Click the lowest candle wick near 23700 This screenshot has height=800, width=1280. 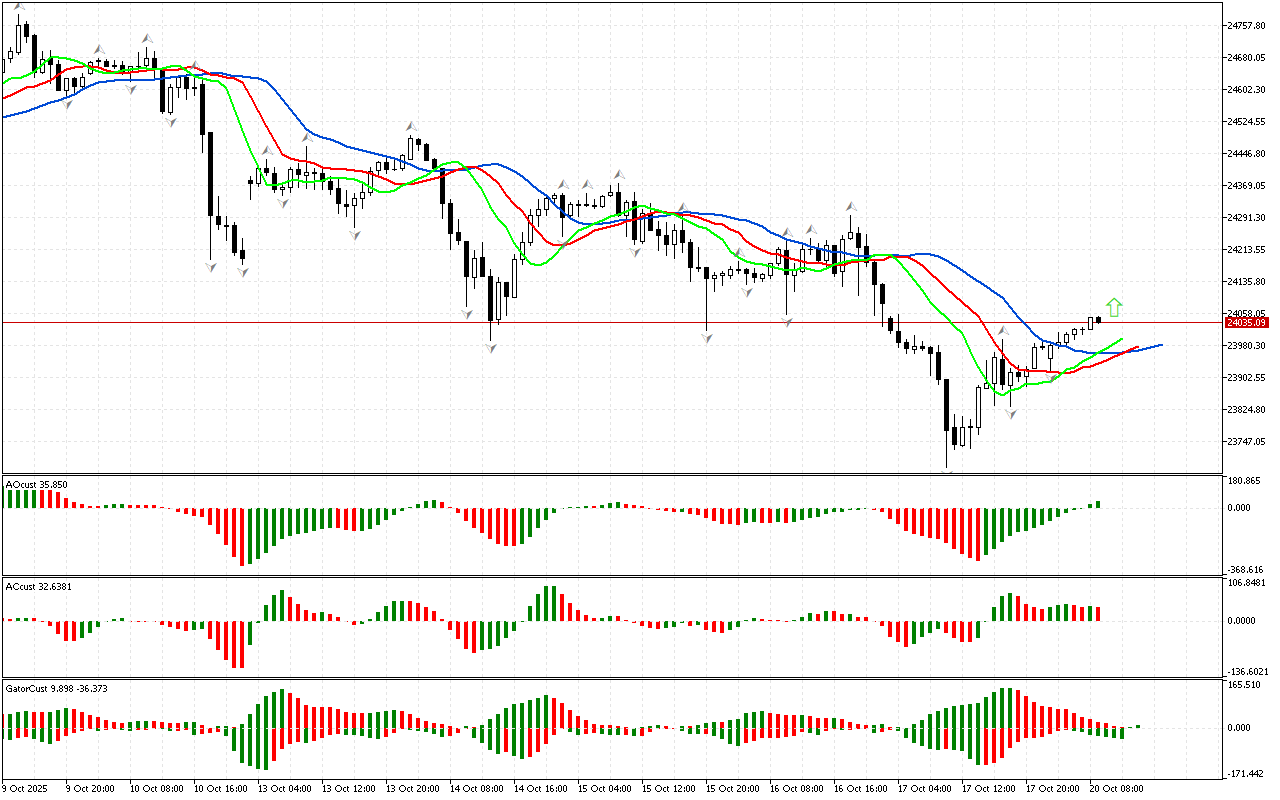click(x=946, y=460)
